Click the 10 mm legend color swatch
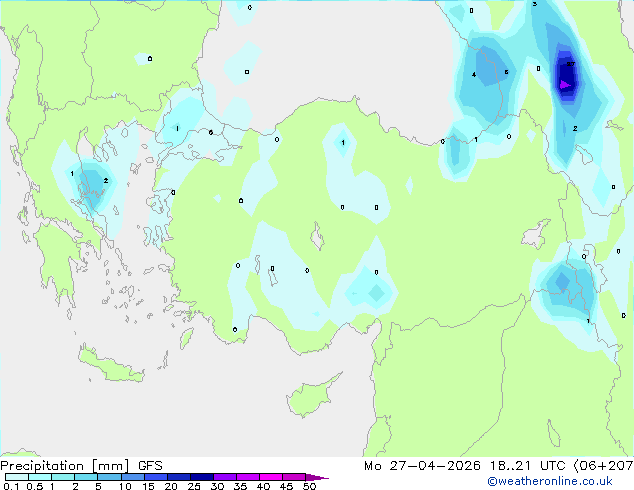The width and height of the screenshot is (634, 490). [x=133, y=477]
